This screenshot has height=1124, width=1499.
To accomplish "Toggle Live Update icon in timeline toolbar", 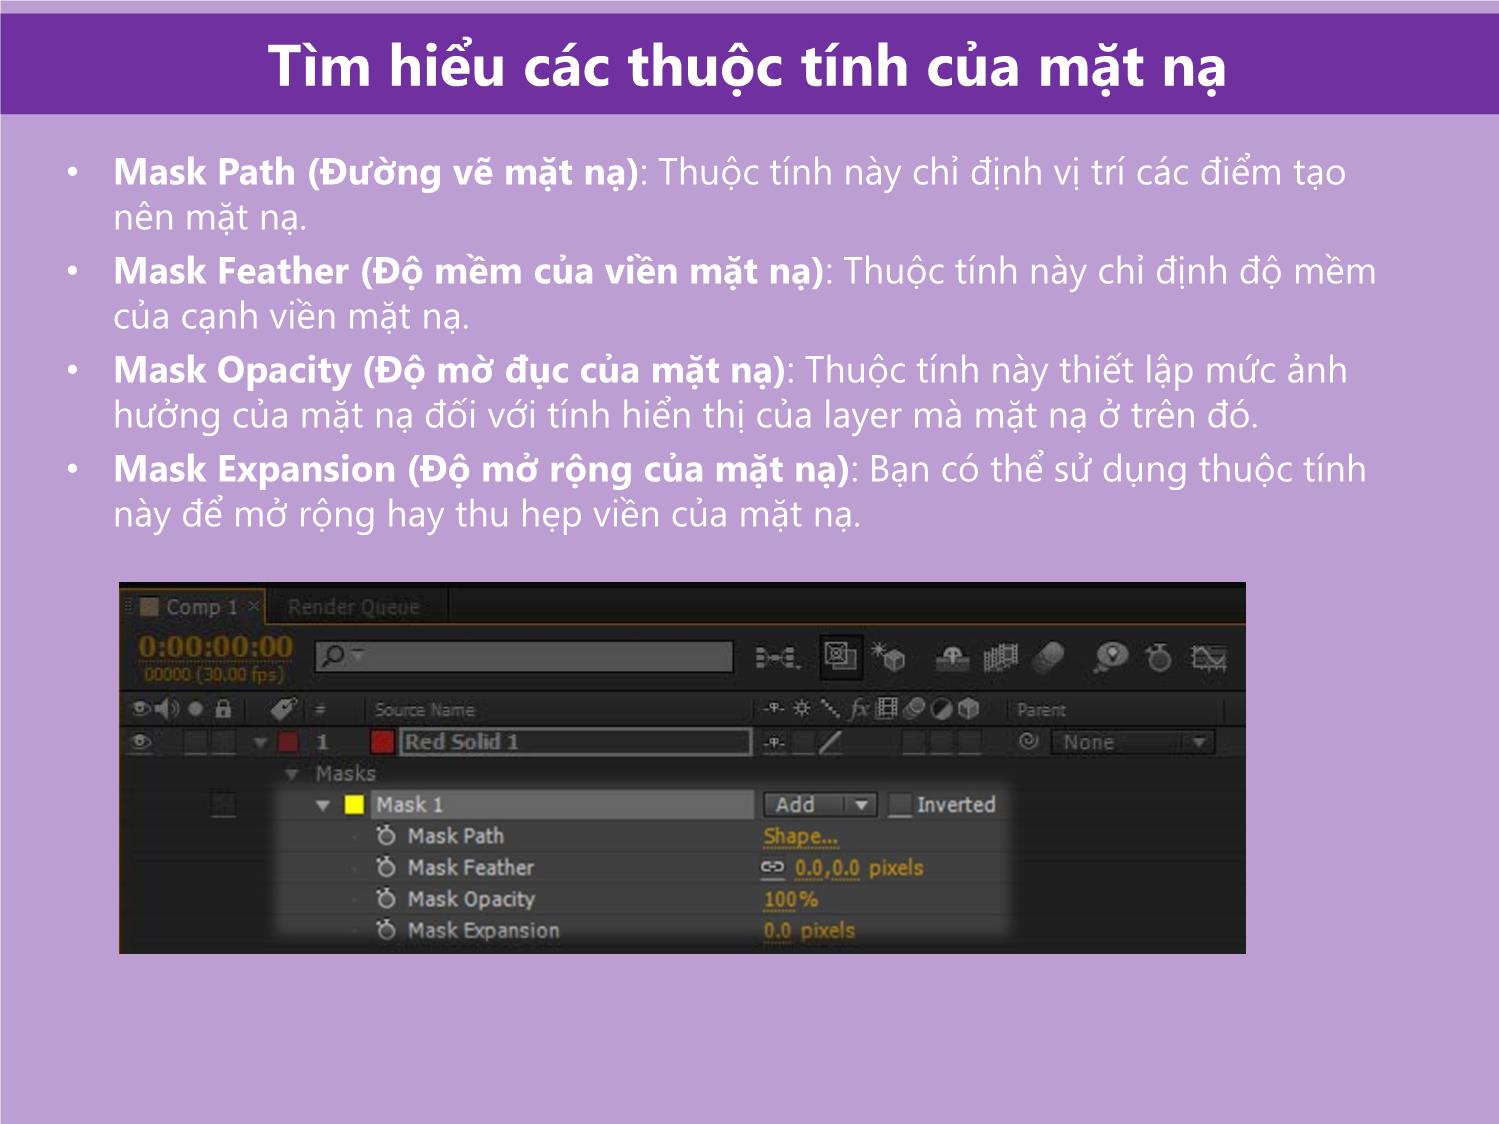I will [839, 656].
